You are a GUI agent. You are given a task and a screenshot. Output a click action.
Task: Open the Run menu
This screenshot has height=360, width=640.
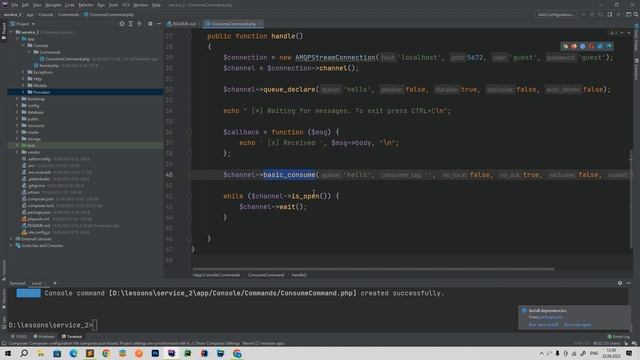tap(101, 5)
